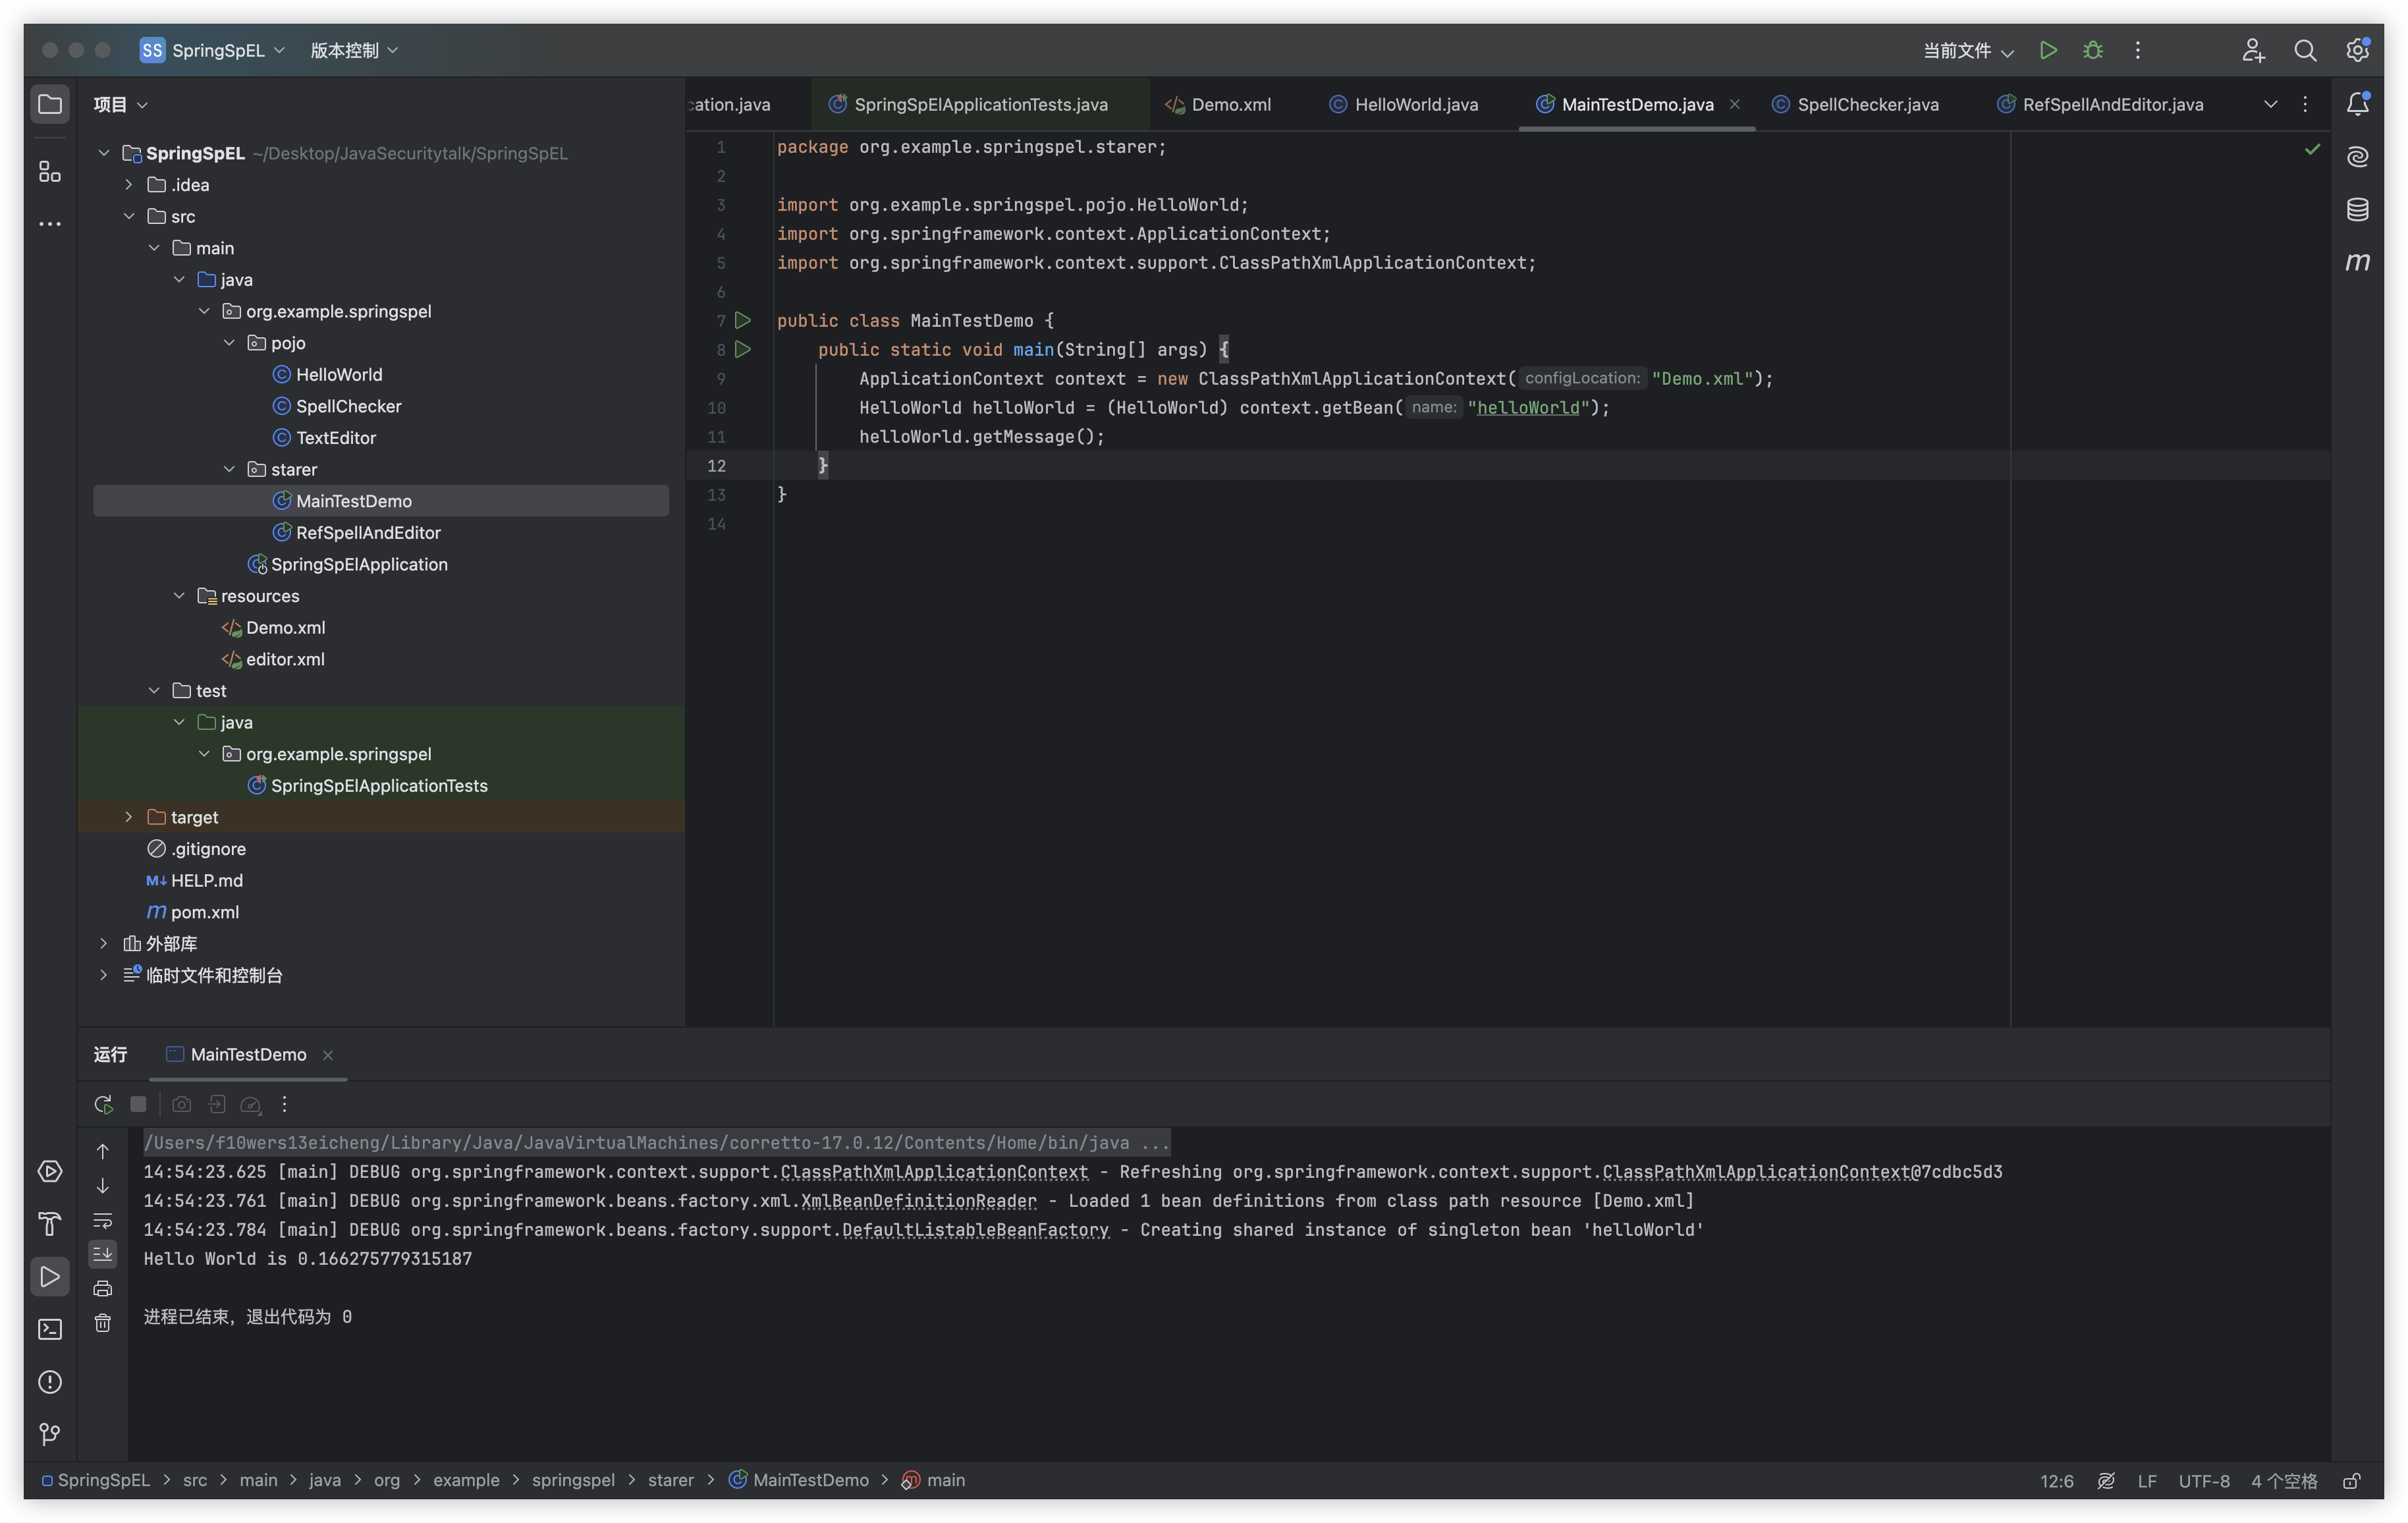Open RefSpellAndEditor in project tree
The image size is (2408, 1523).
[x=368, y=532]
